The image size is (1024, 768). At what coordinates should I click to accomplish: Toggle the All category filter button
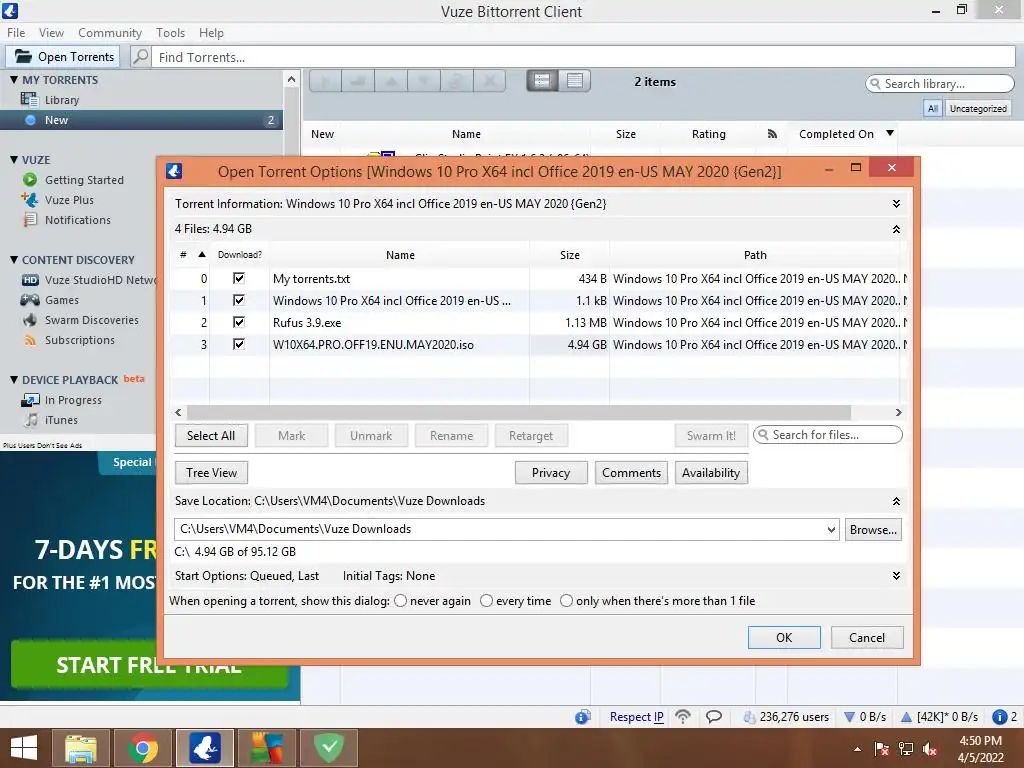[933, 108]
